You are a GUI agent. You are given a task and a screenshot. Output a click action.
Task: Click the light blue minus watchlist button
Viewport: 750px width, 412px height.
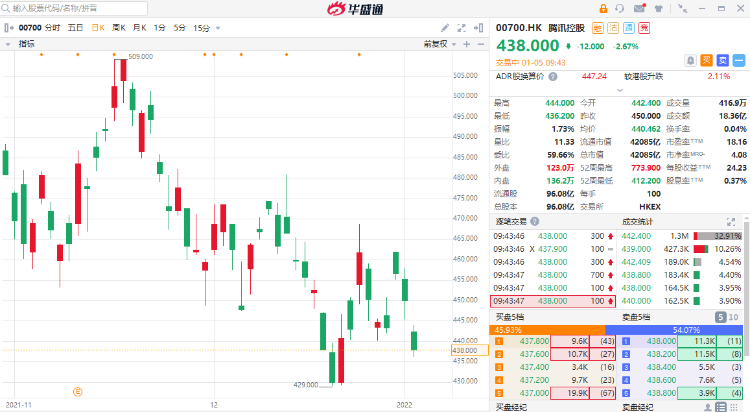click(x=739, y=61)
